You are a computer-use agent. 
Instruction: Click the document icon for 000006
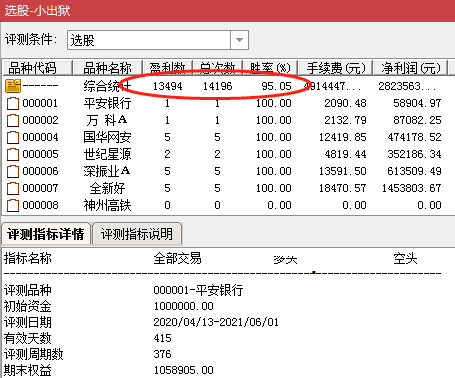13,171
